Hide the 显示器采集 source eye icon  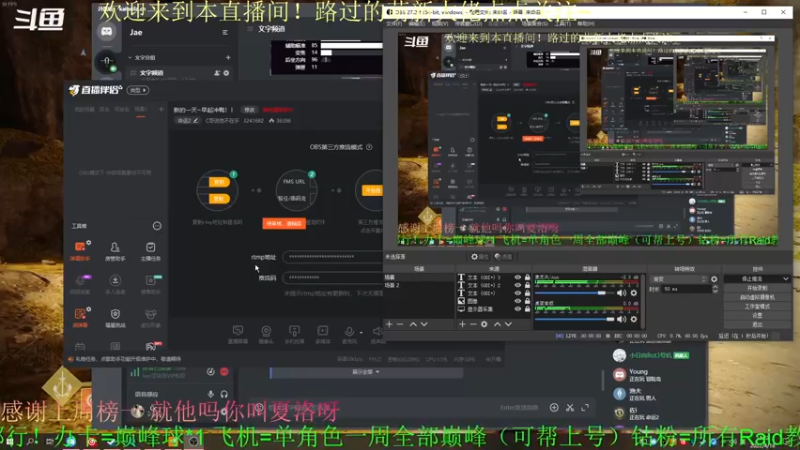pos(518,309)
